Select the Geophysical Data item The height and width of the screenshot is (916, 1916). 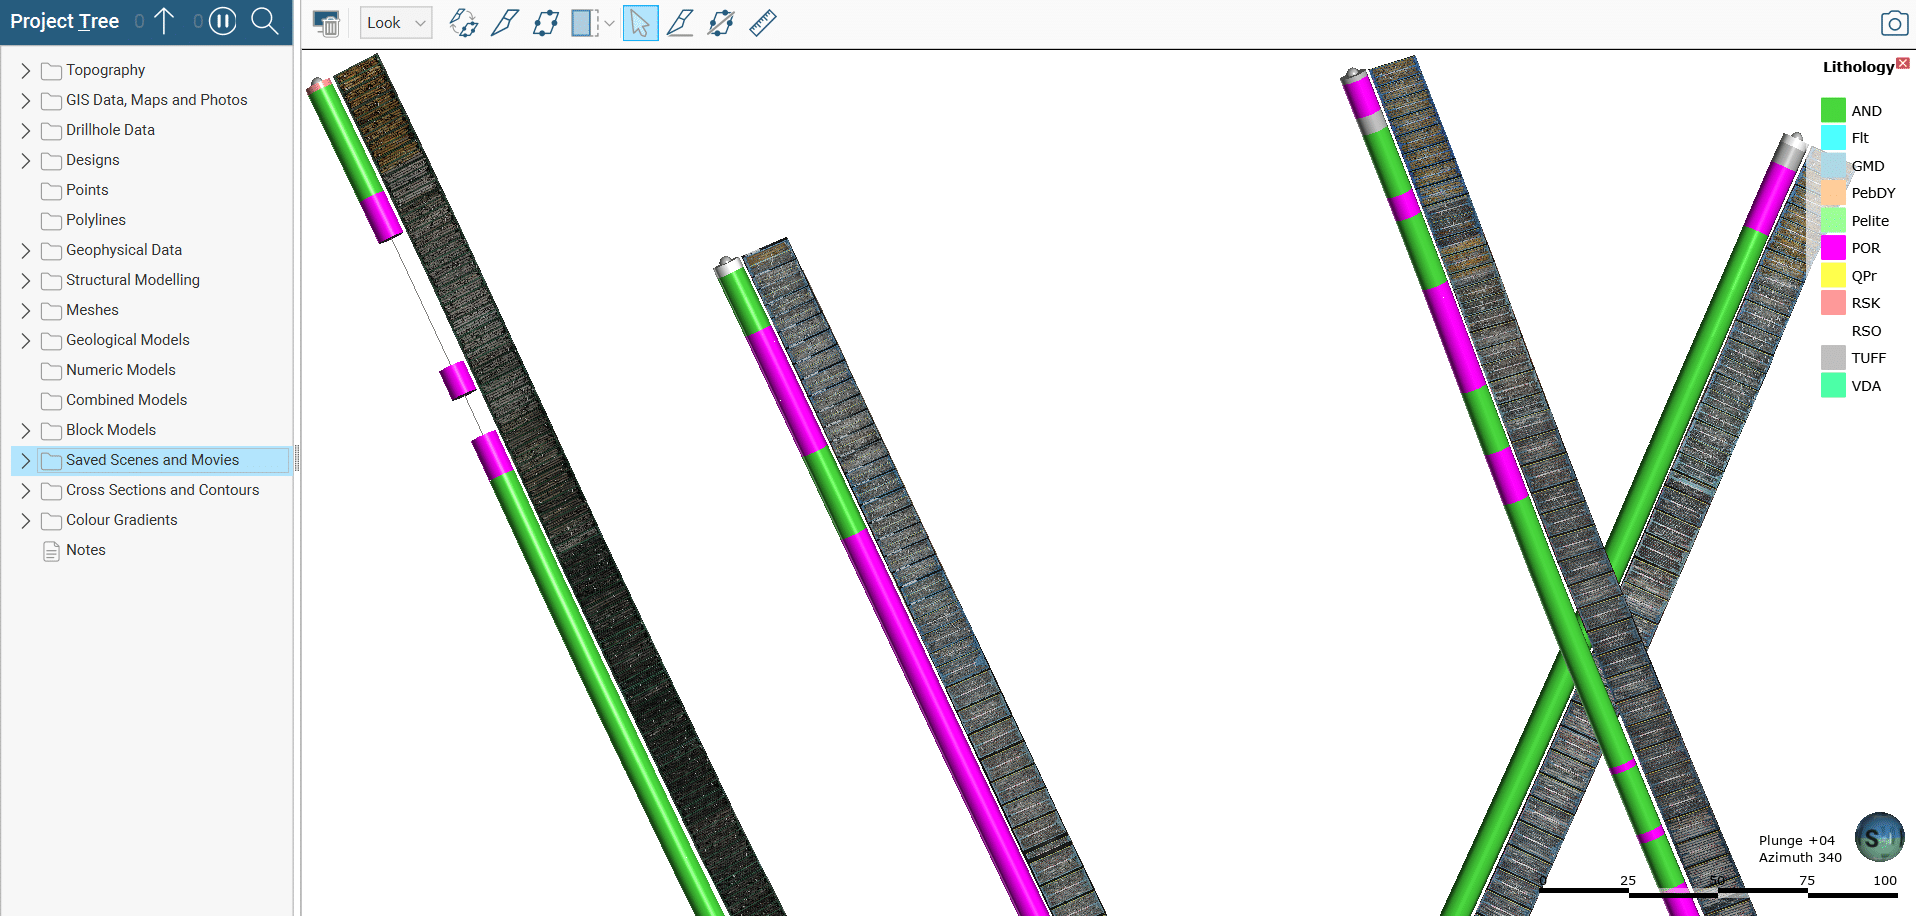pyautogui.click(x=124, y=250)
